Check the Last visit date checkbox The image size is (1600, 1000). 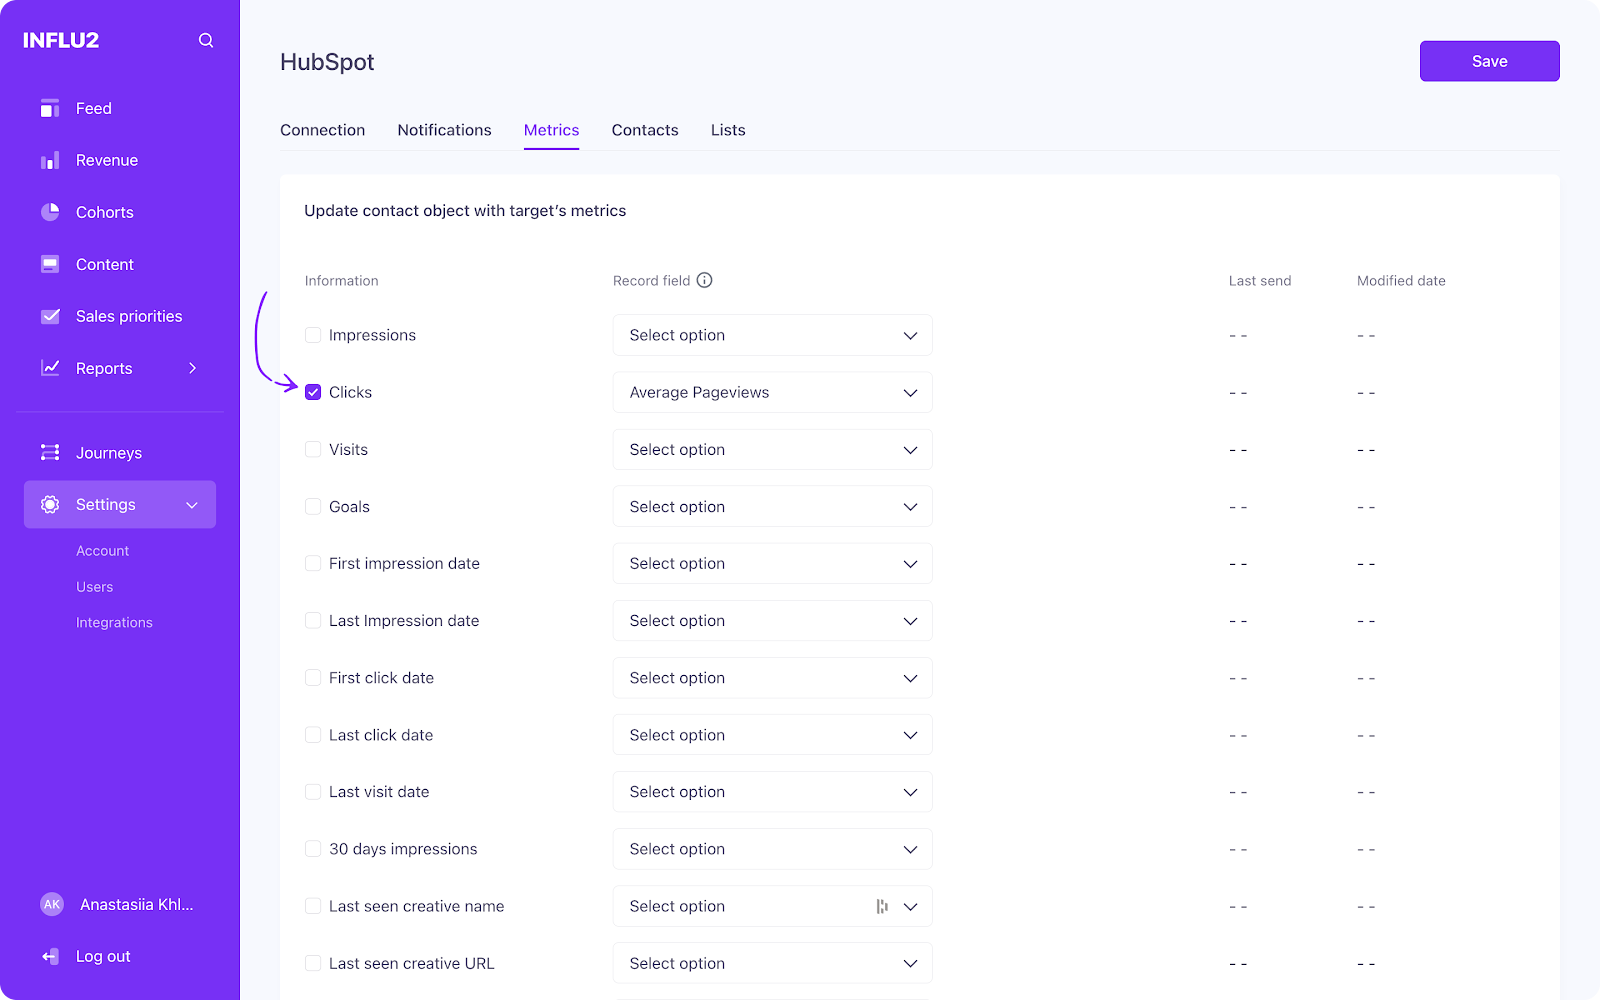(313, 792)
